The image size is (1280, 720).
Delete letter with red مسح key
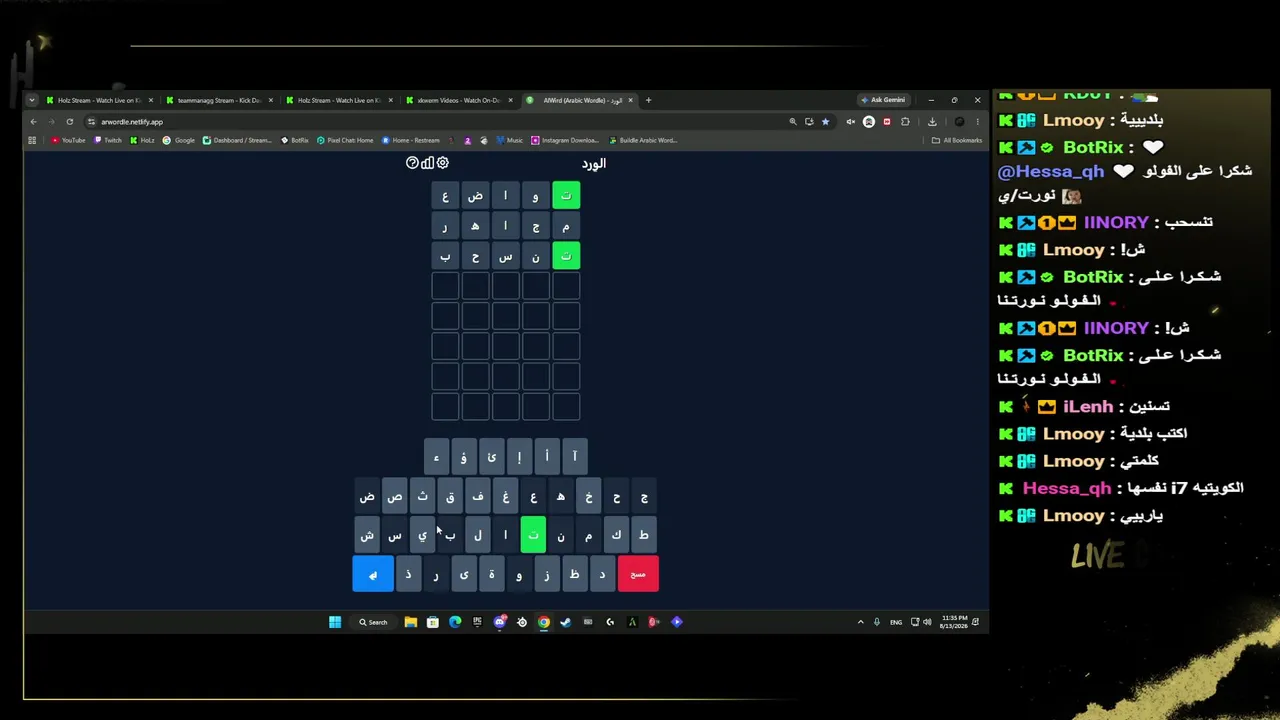[x=638, y=574]
